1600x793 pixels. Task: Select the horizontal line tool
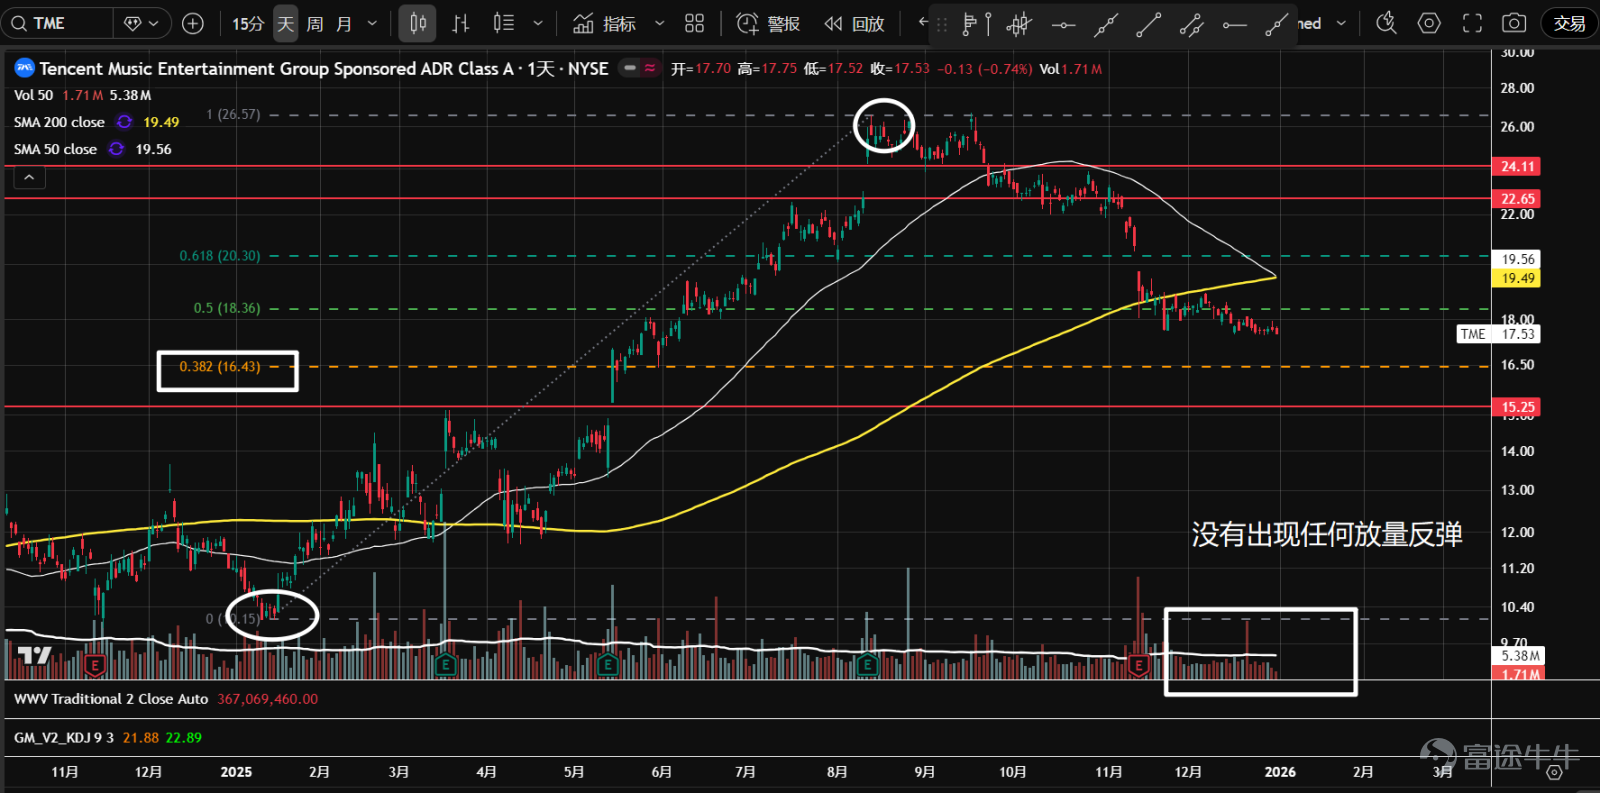pyautogui.click(x=1063, y=24)
